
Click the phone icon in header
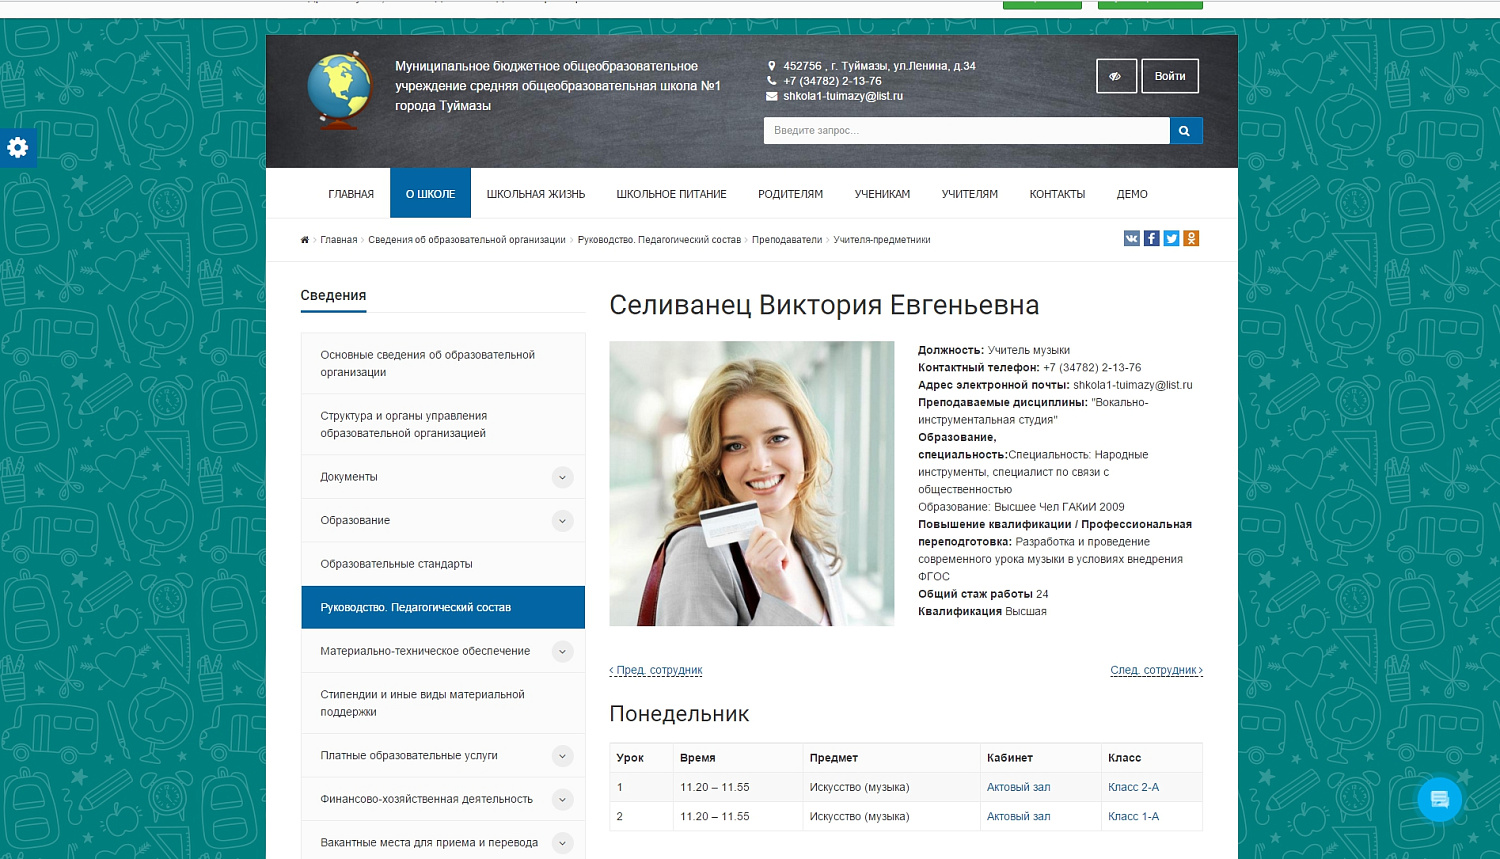[771, 80]
